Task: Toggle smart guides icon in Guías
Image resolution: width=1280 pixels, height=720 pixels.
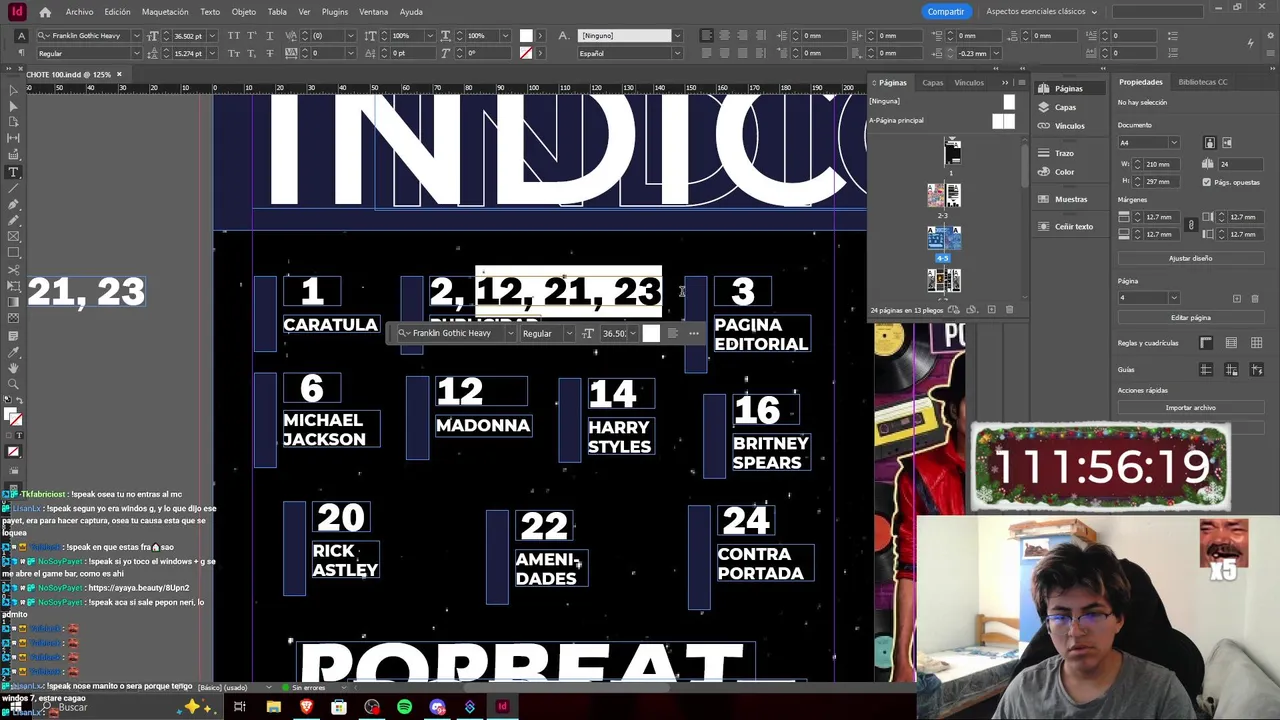Action: [1256, 370]
